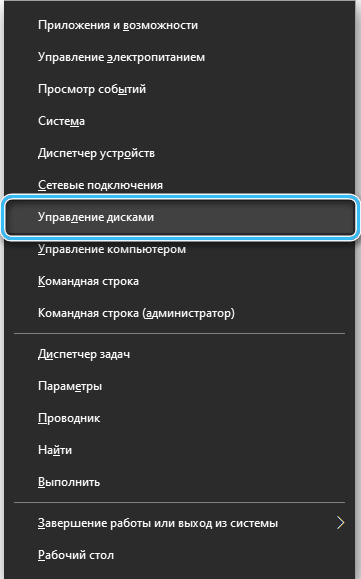Launch Диспетчер устройств
The width and height of the screenshot is (361, 579).
click(180, 153)
